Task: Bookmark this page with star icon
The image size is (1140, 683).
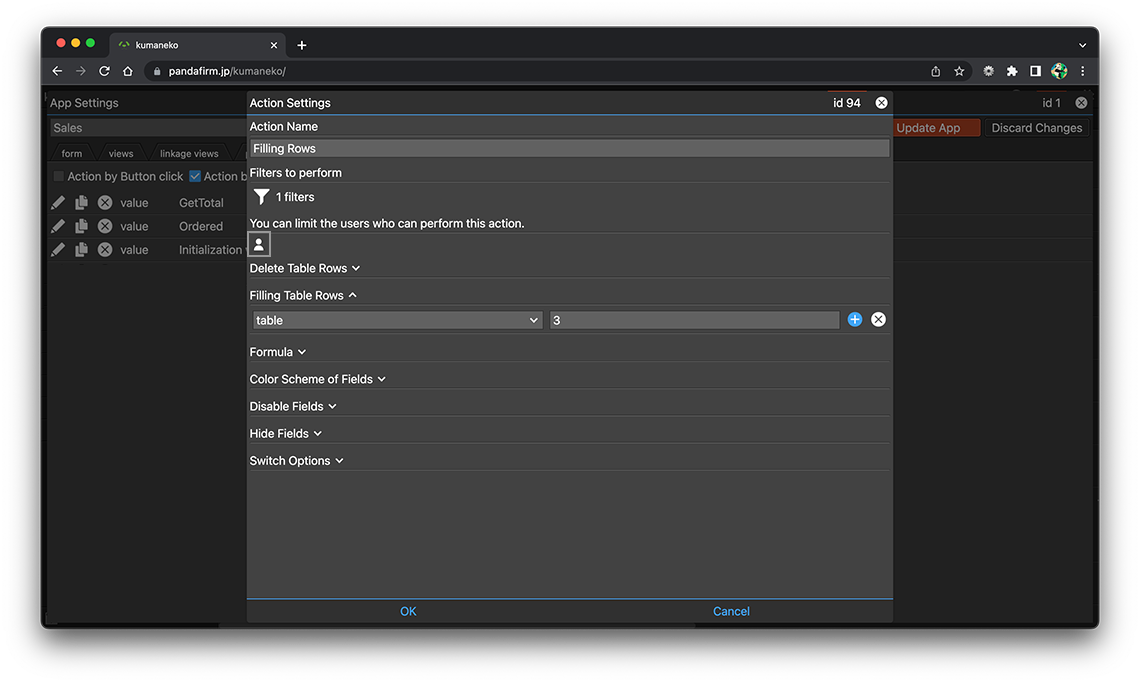Action: (x=959, y=71)
